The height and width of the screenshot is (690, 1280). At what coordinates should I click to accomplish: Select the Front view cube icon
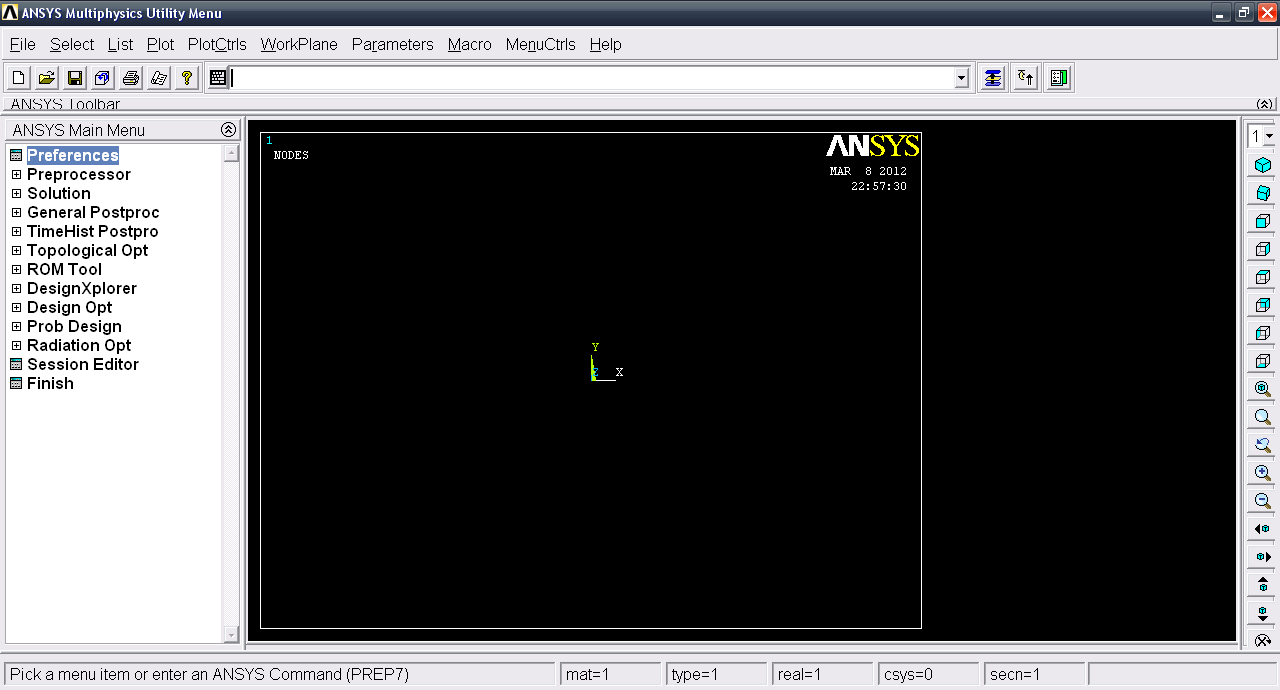click(x=1263, y=221)
